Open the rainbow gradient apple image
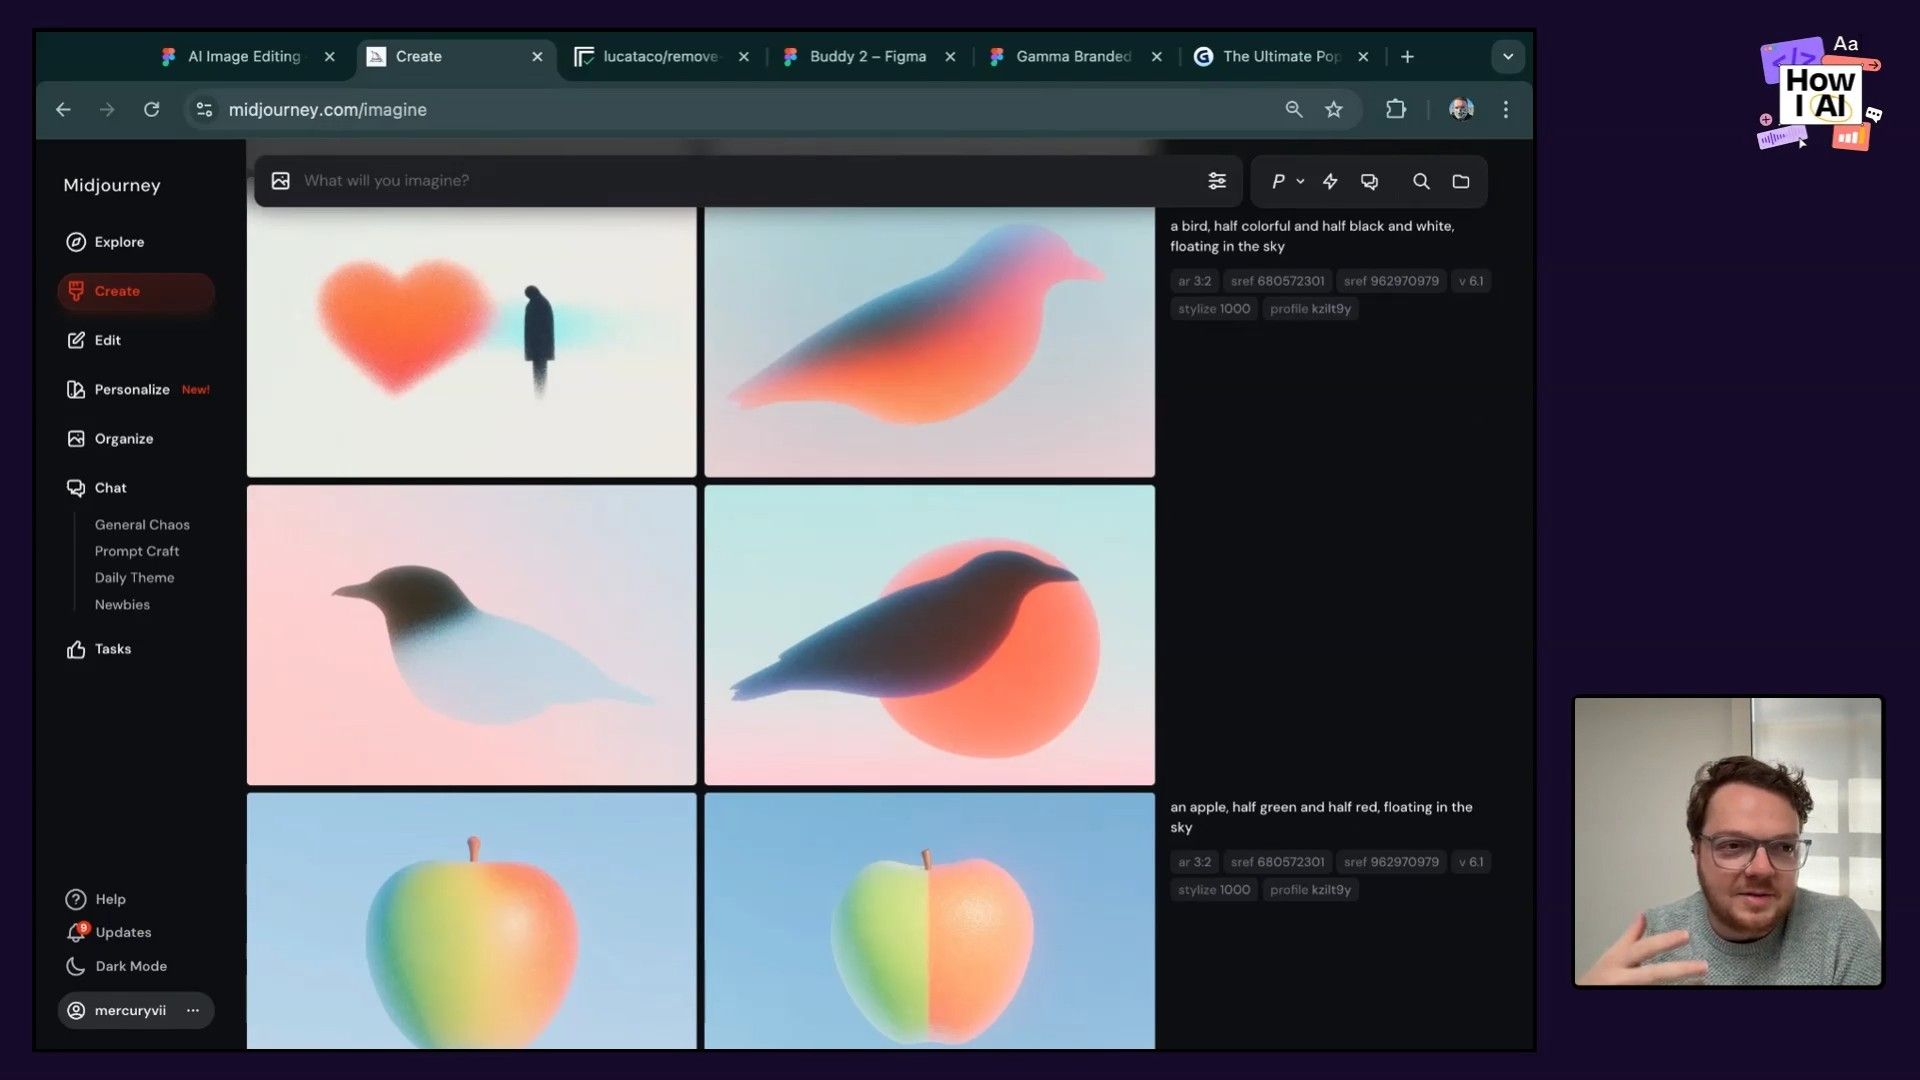This screenshot has height=1080, width=1920. [472, 921]
